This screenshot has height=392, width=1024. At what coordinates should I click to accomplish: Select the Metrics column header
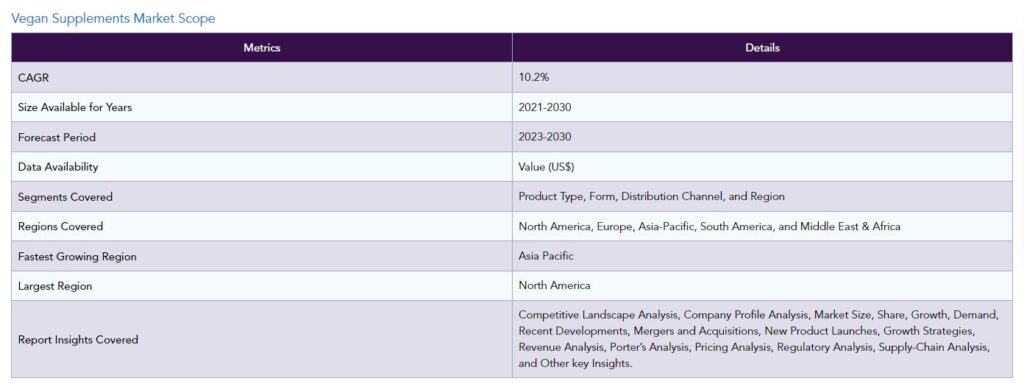(x=262, y=48)
